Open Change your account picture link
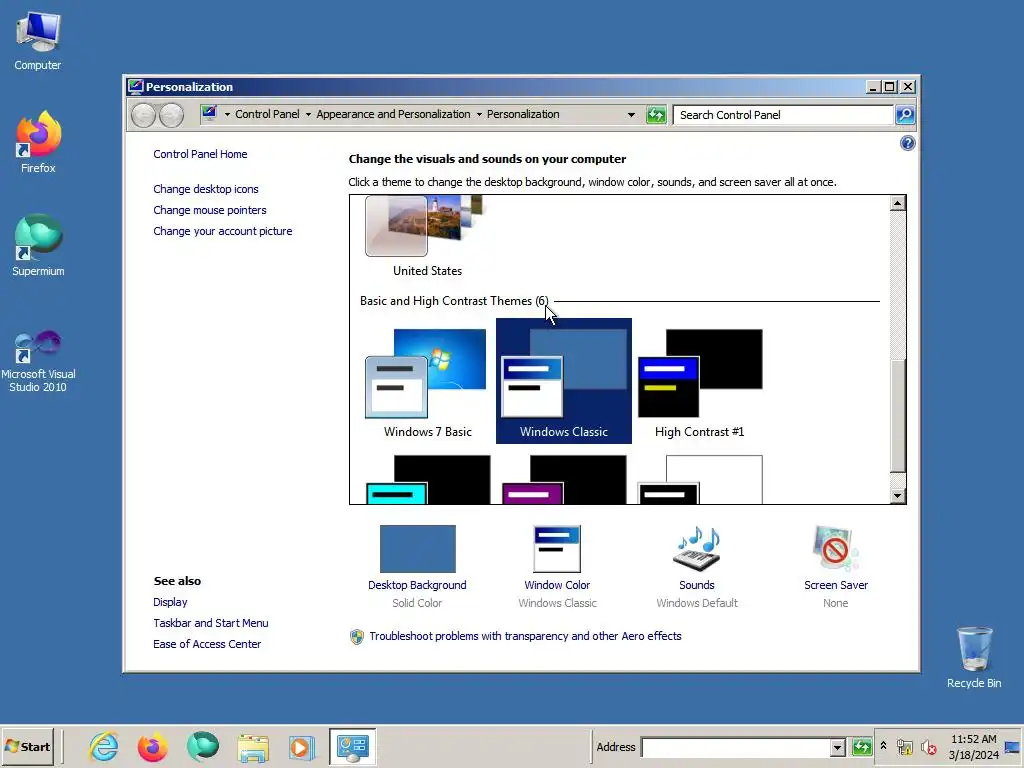This screenshot has height=768, width=1024. point(223,231)
